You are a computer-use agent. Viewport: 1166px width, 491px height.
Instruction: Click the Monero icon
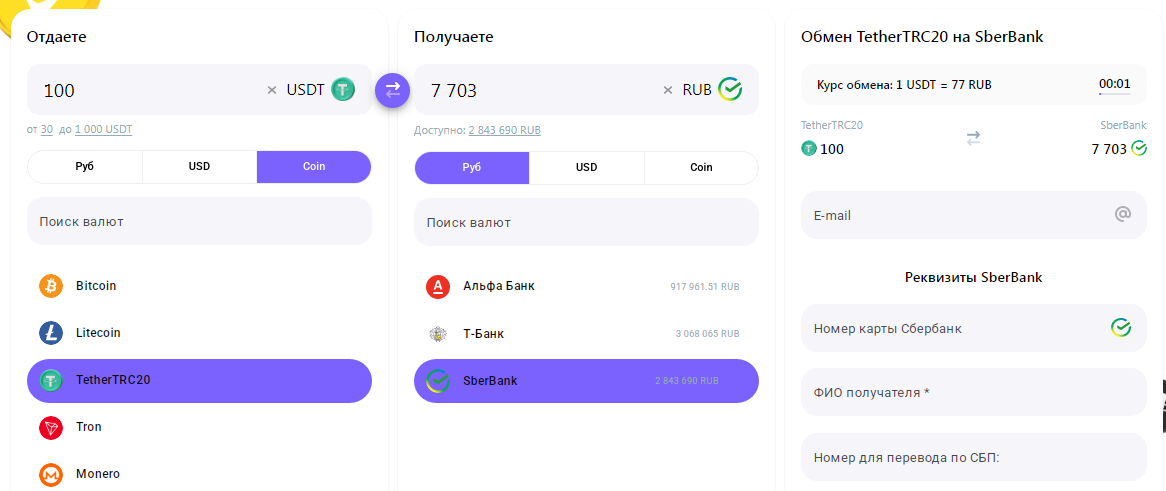51,474
